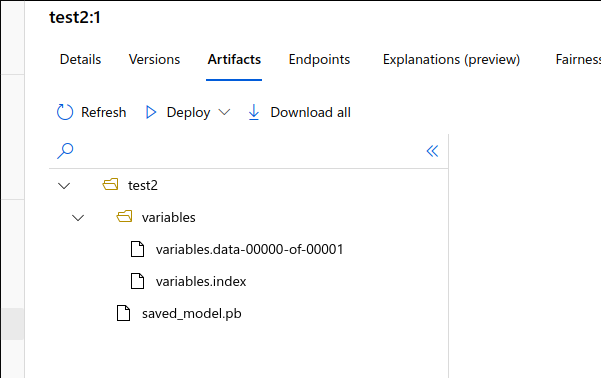This screenshot has height=378, width=601.
Task: Select the Artifacts tab
Action: [x=234, y=59]
